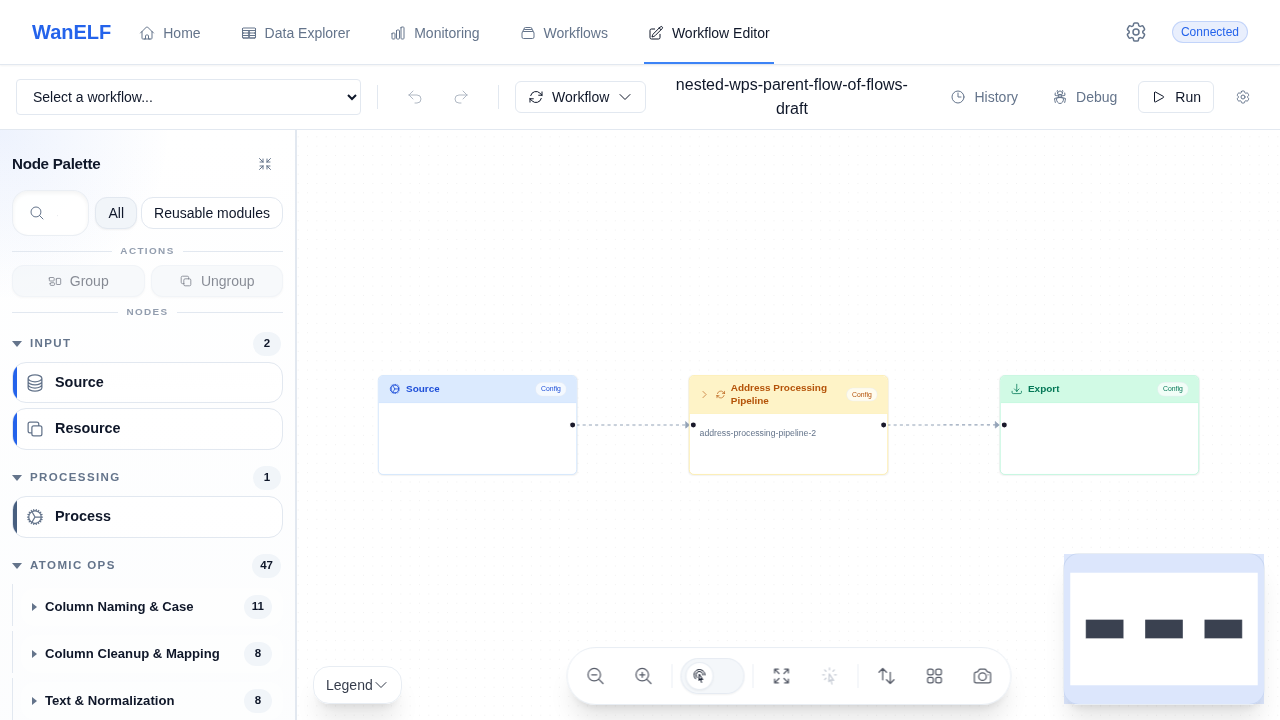
Task: Open the settings gear in the top bar
Action: tap(1135, 32)
